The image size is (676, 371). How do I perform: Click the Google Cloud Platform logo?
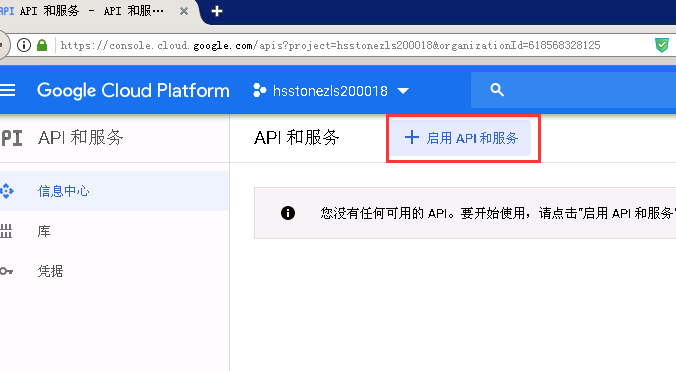click(133, 90)
